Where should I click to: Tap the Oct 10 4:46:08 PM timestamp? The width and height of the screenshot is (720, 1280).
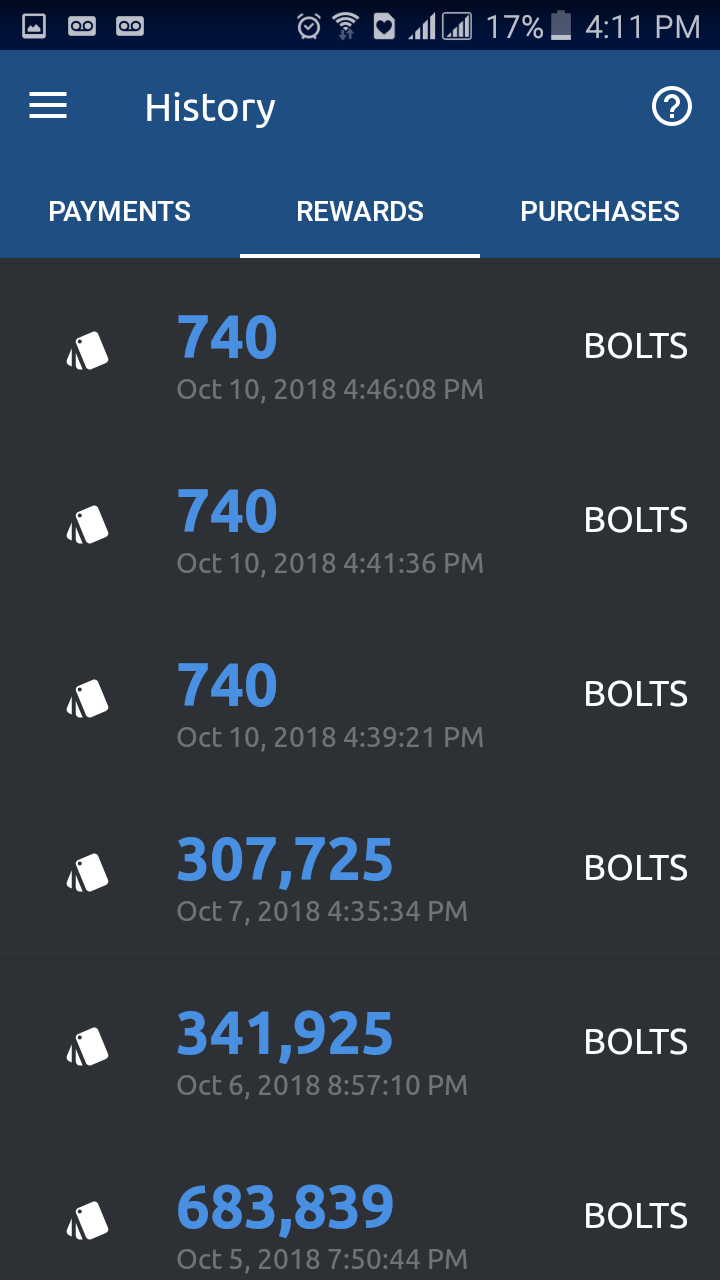point(330,389)
